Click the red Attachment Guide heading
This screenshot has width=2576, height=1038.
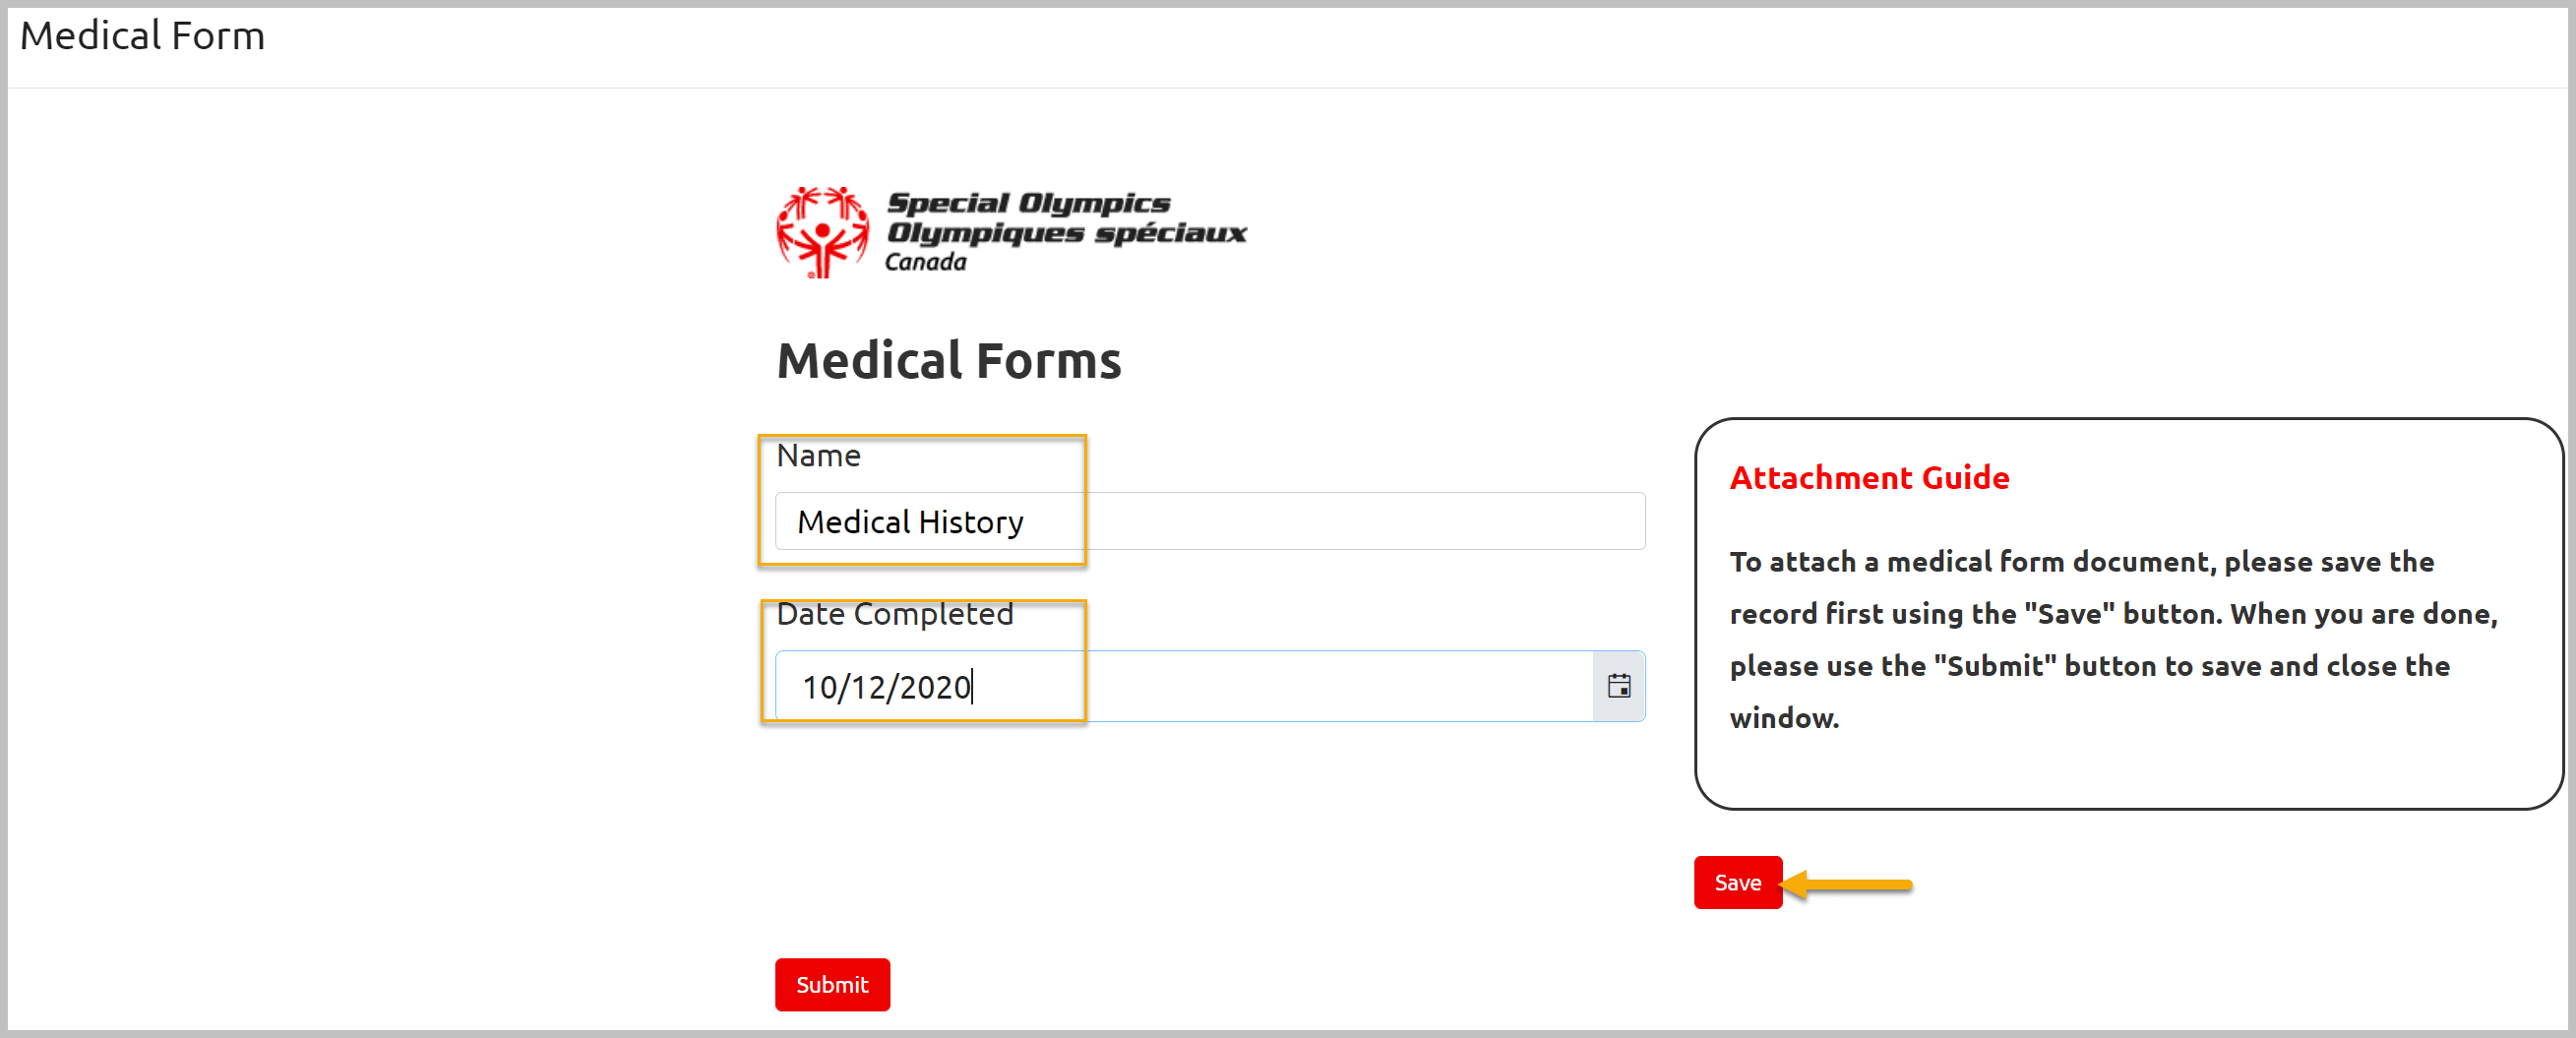pos(1869,477)
